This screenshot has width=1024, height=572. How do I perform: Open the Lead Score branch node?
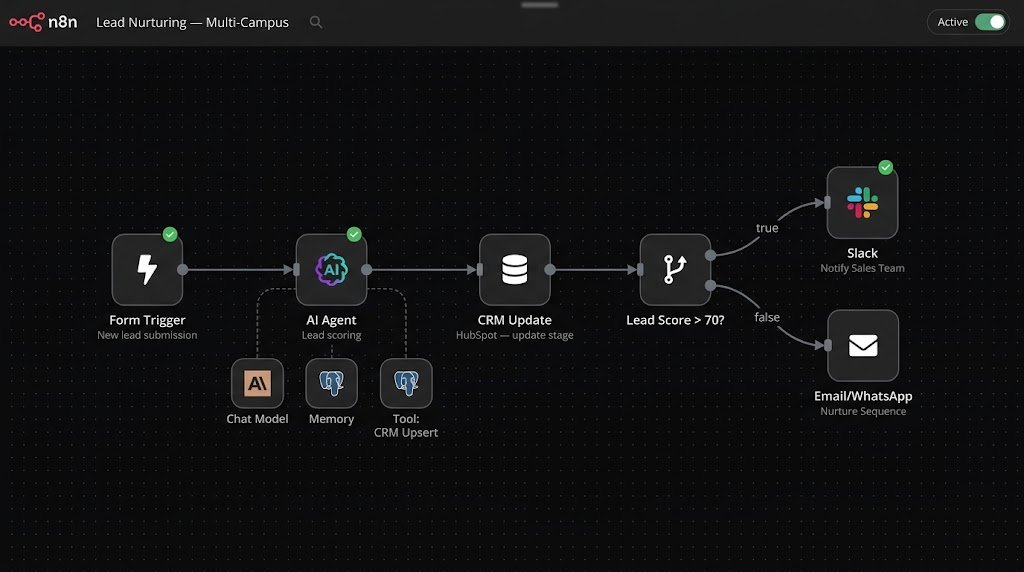[675, 270]
